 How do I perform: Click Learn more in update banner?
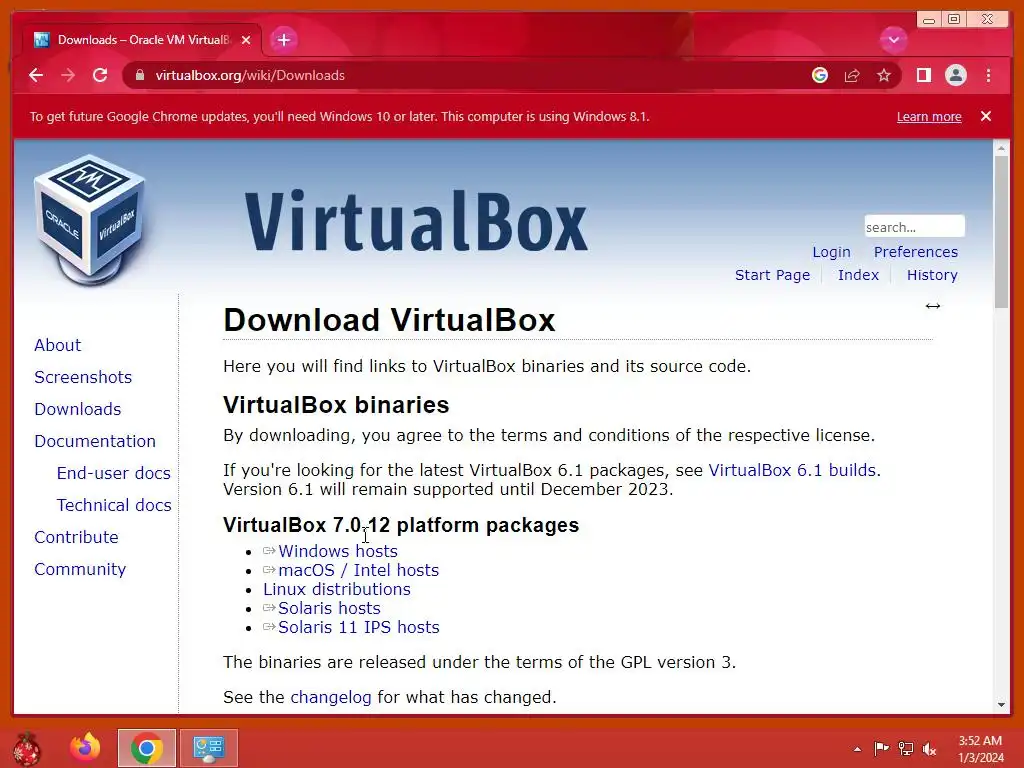[x=929, y=116]
